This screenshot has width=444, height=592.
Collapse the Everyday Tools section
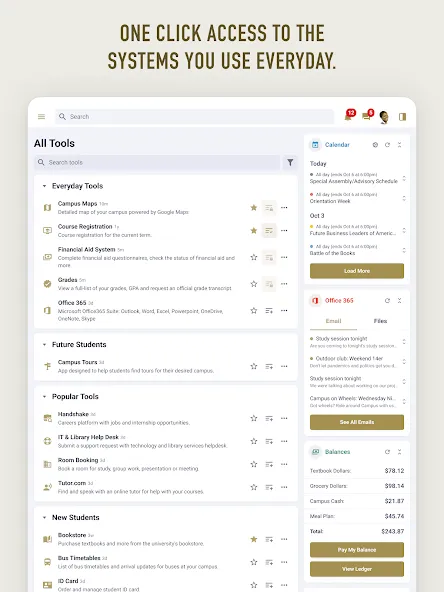(x=44, y=186)
